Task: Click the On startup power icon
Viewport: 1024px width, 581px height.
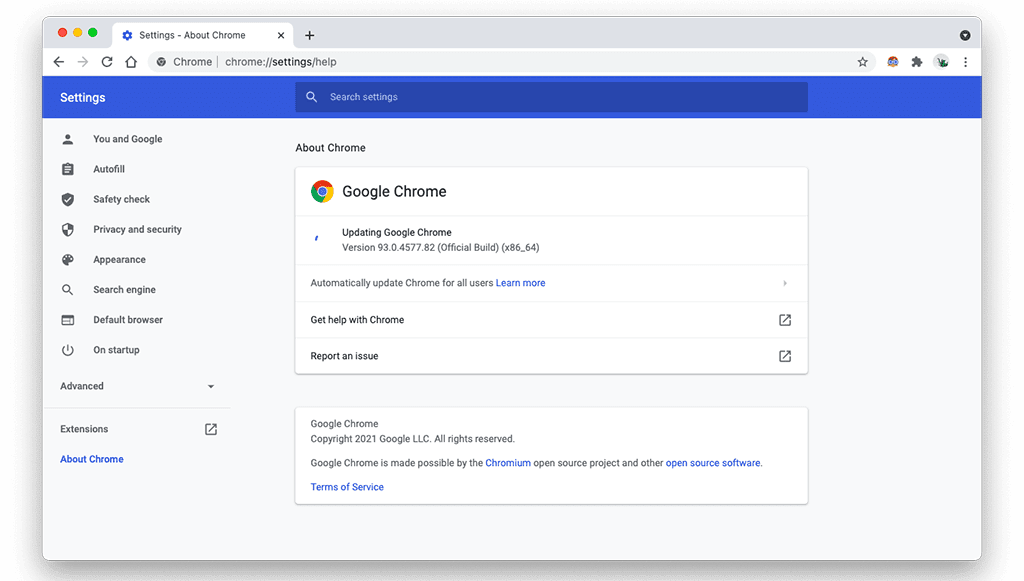Action: tap(68, 350)
